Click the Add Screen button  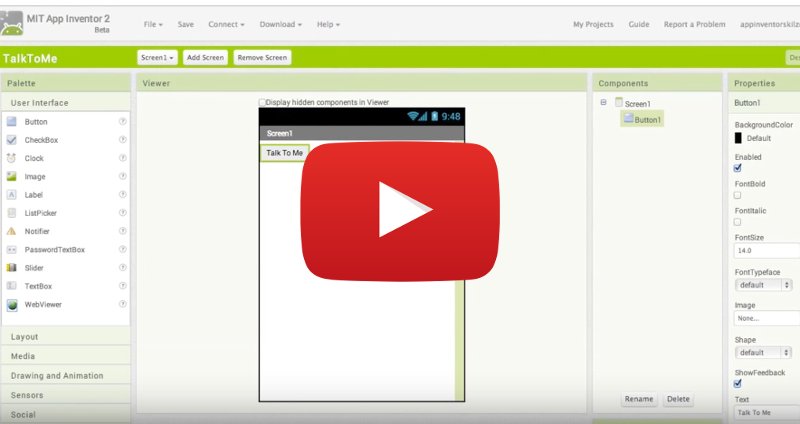tap(205, 58)
